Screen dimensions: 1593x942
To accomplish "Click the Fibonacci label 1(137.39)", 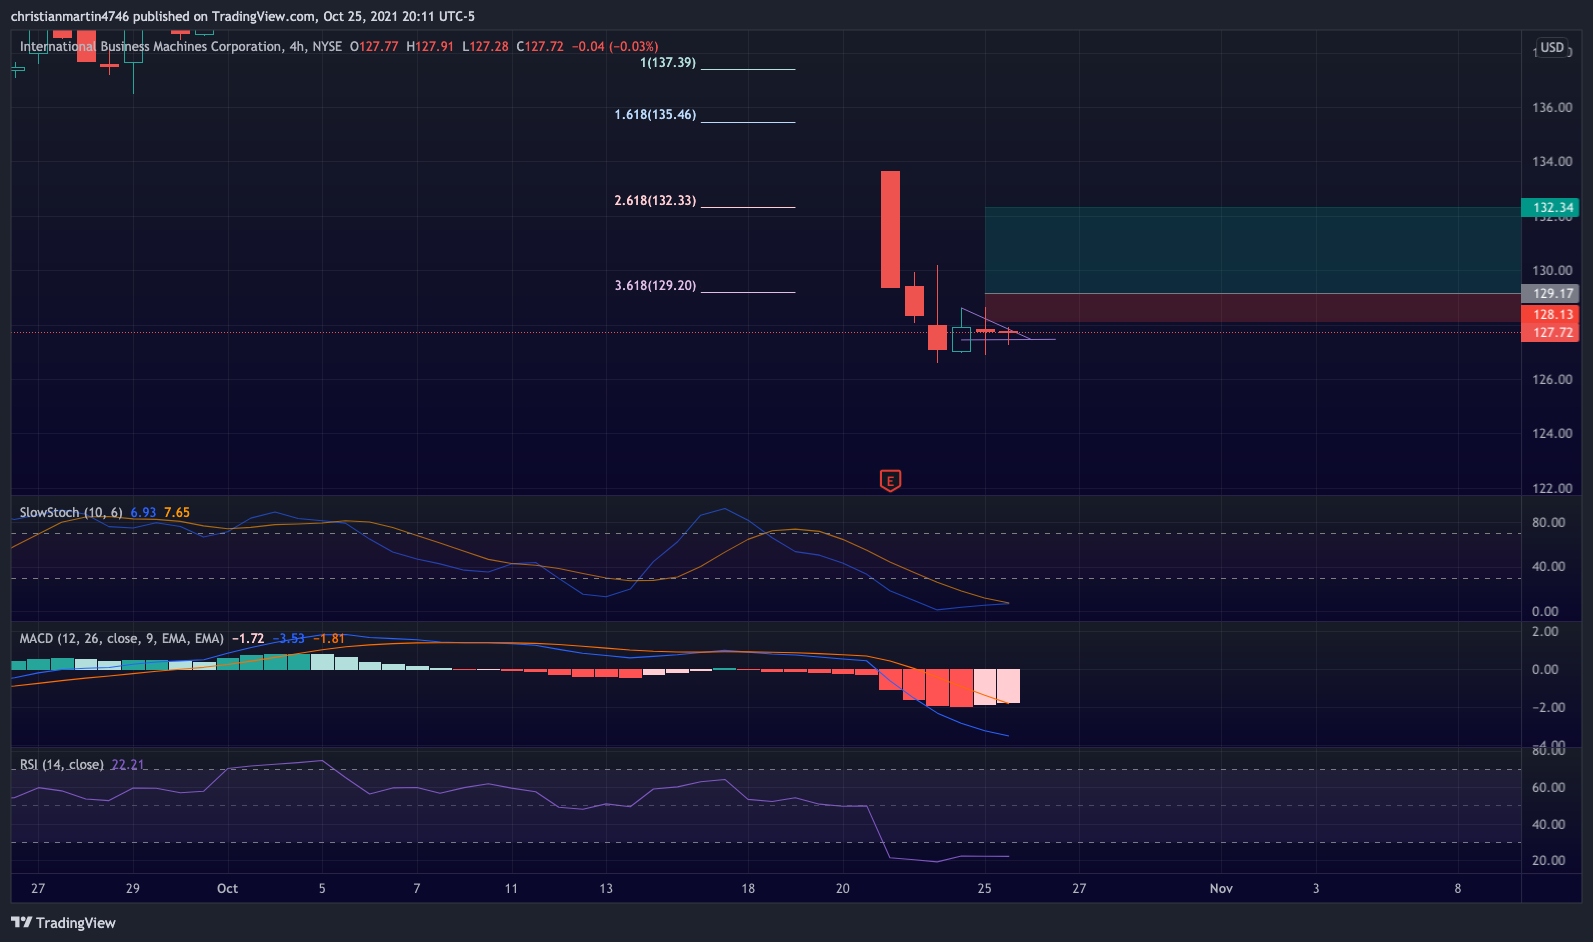I will [668, 62].
